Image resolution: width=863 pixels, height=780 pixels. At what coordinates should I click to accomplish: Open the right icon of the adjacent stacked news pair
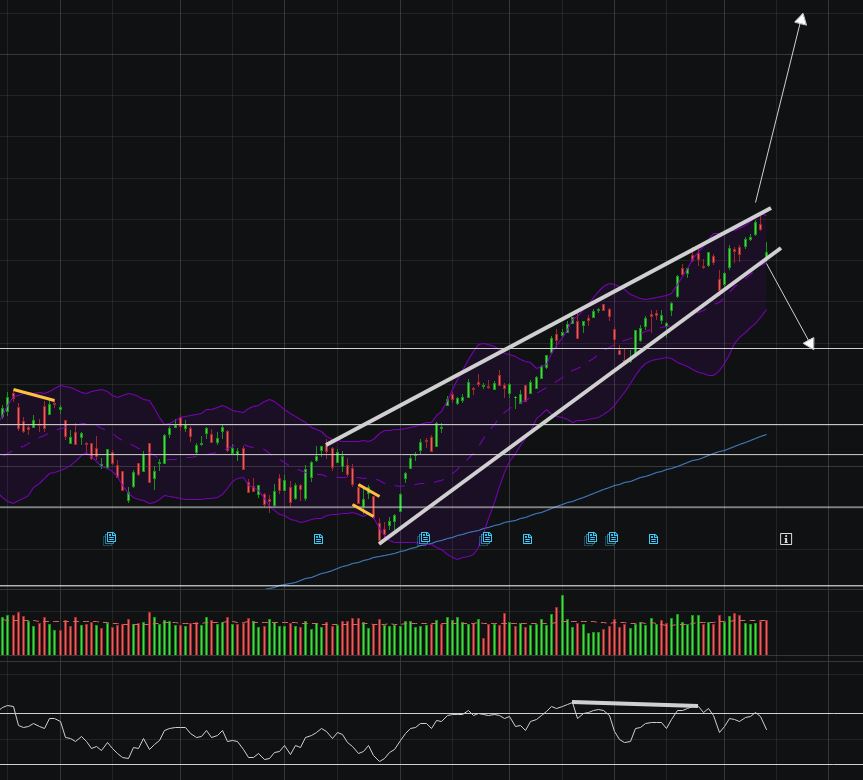pyautogui.click(x=611, y=538)
